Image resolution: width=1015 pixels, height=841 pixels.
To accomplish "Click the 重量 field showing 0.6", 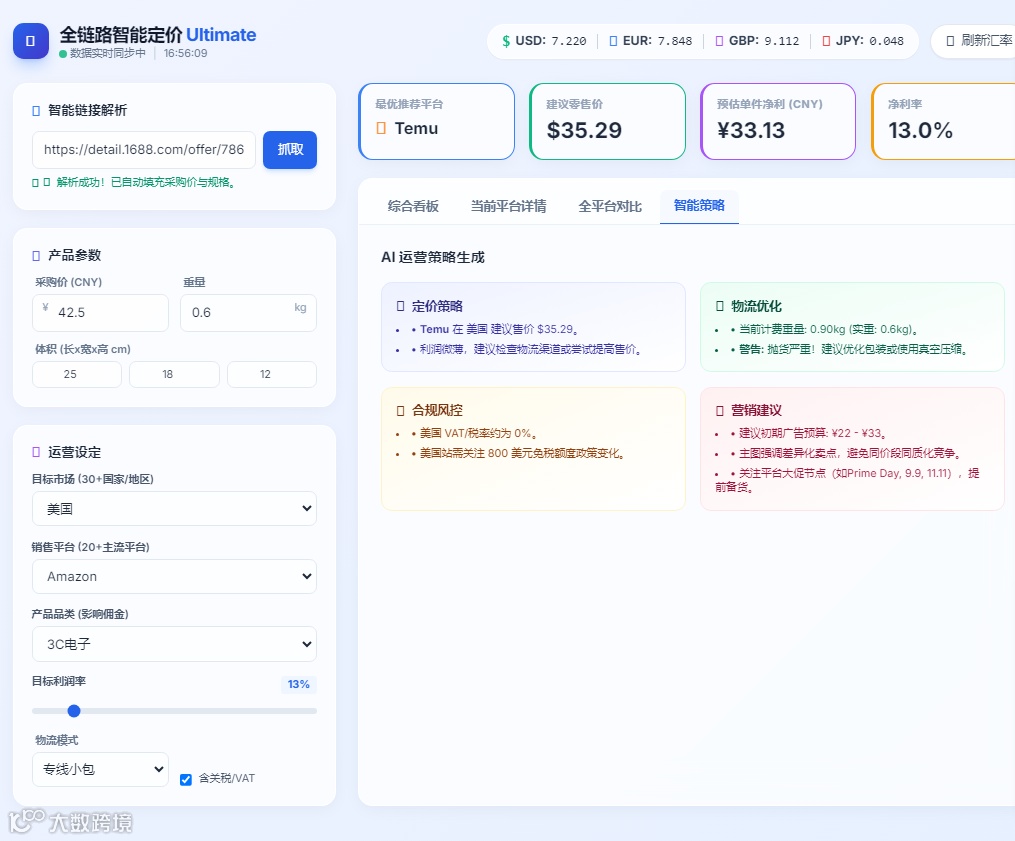I will tap(249, 313).
